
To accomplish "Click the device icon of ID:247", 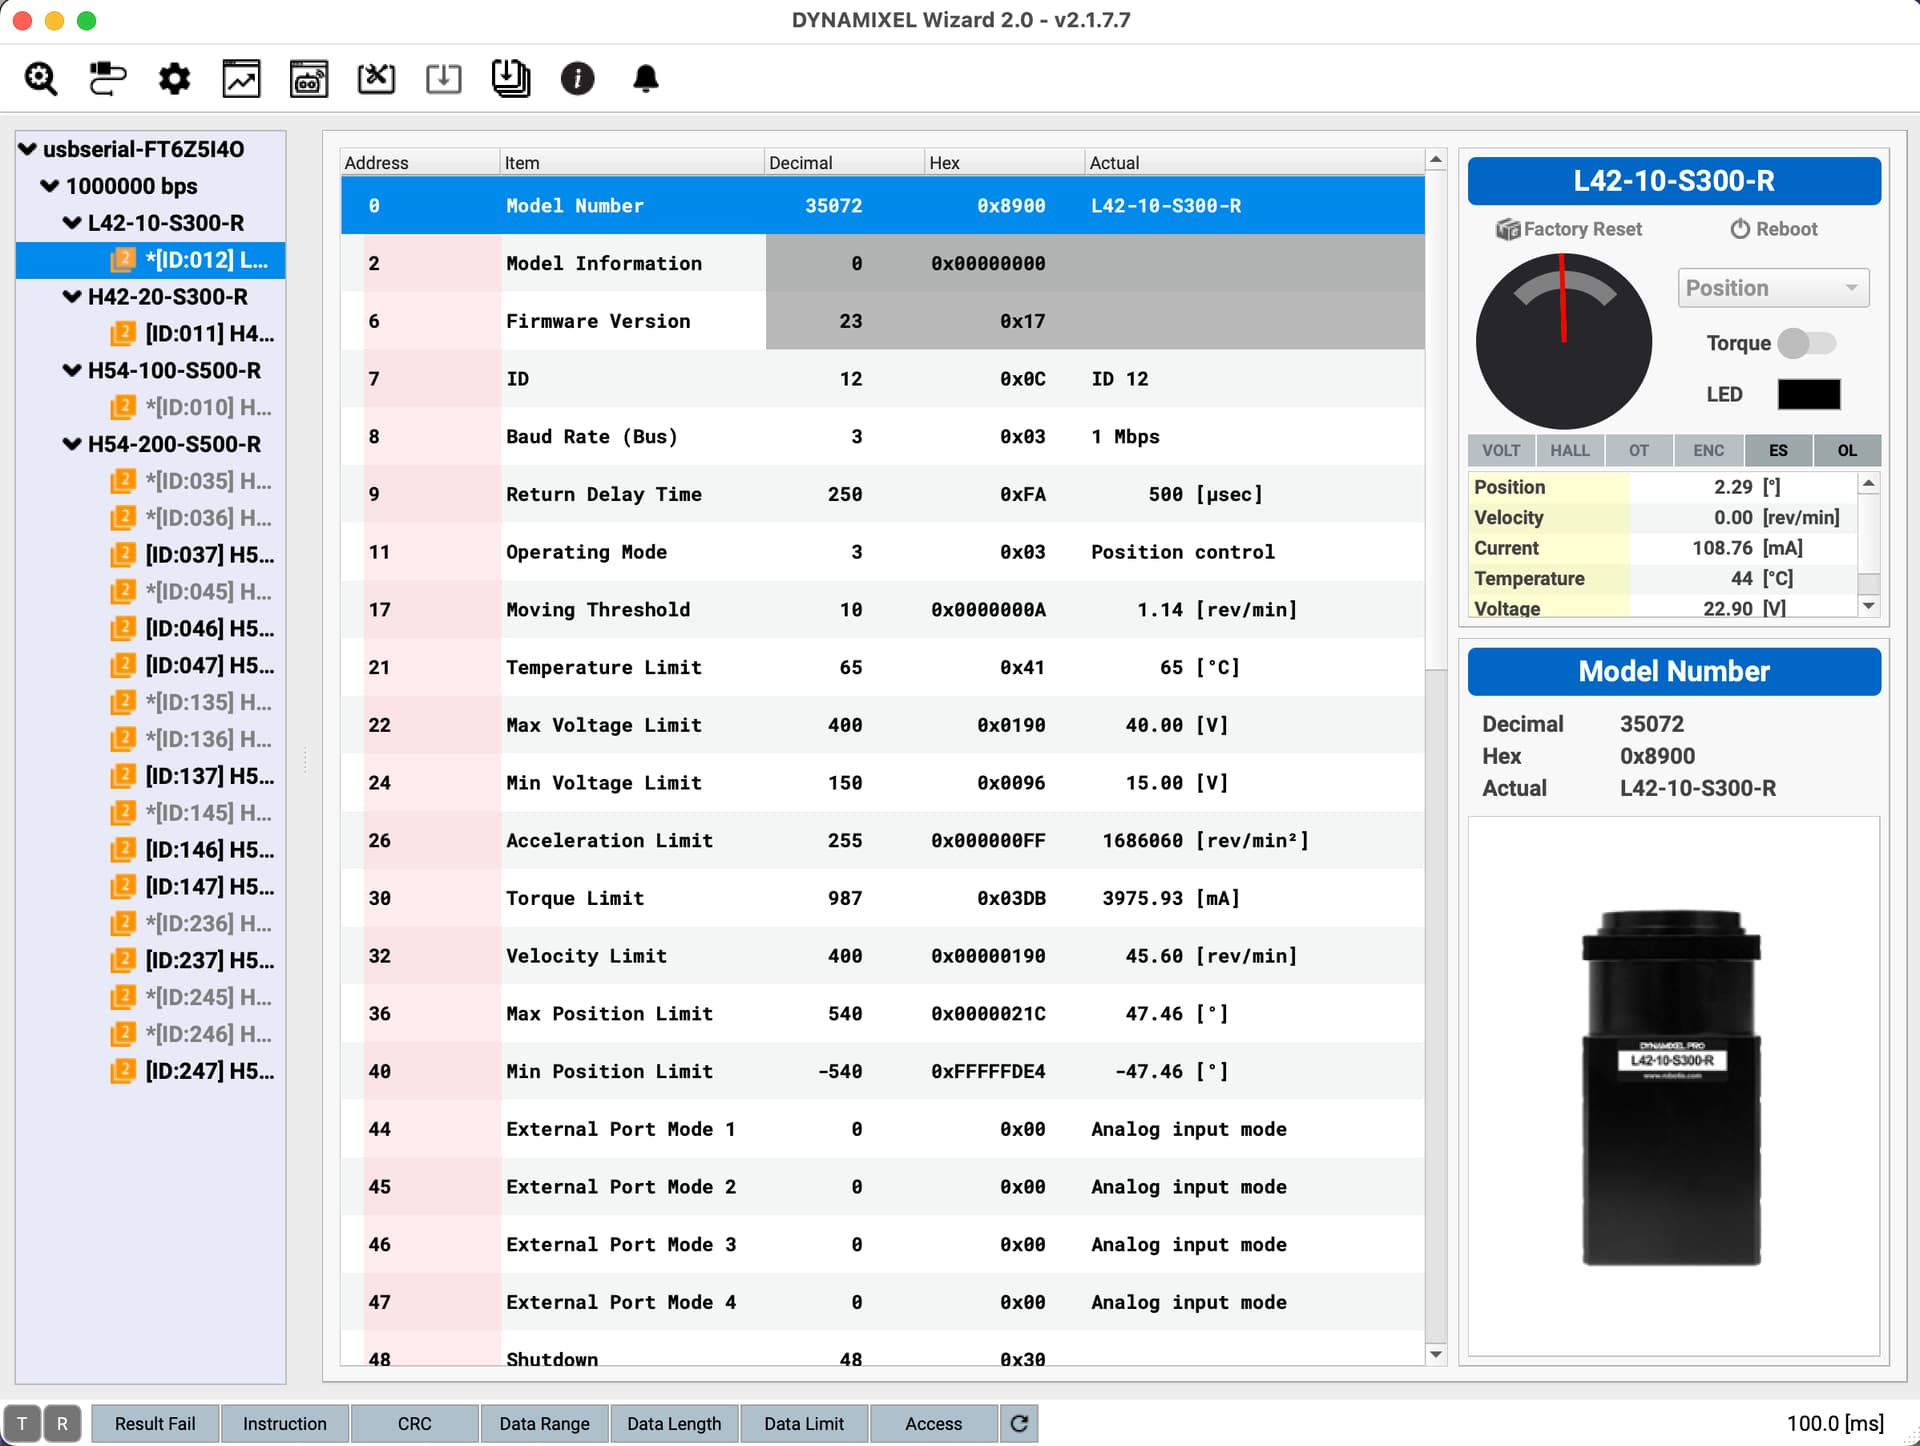I will click(122, 1070).
